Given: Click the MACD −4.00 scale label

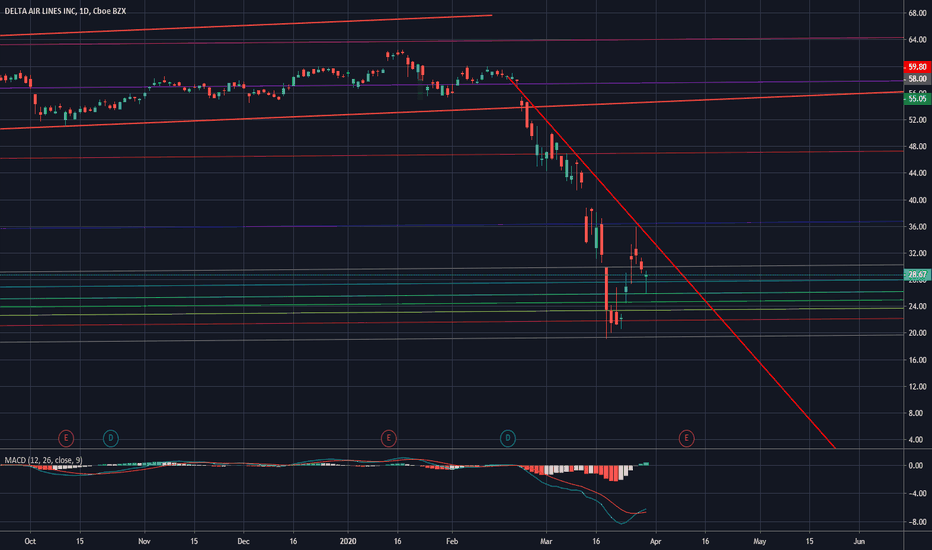Looking at the screenshot, I should pyautogui.click(x=915, y=494).
